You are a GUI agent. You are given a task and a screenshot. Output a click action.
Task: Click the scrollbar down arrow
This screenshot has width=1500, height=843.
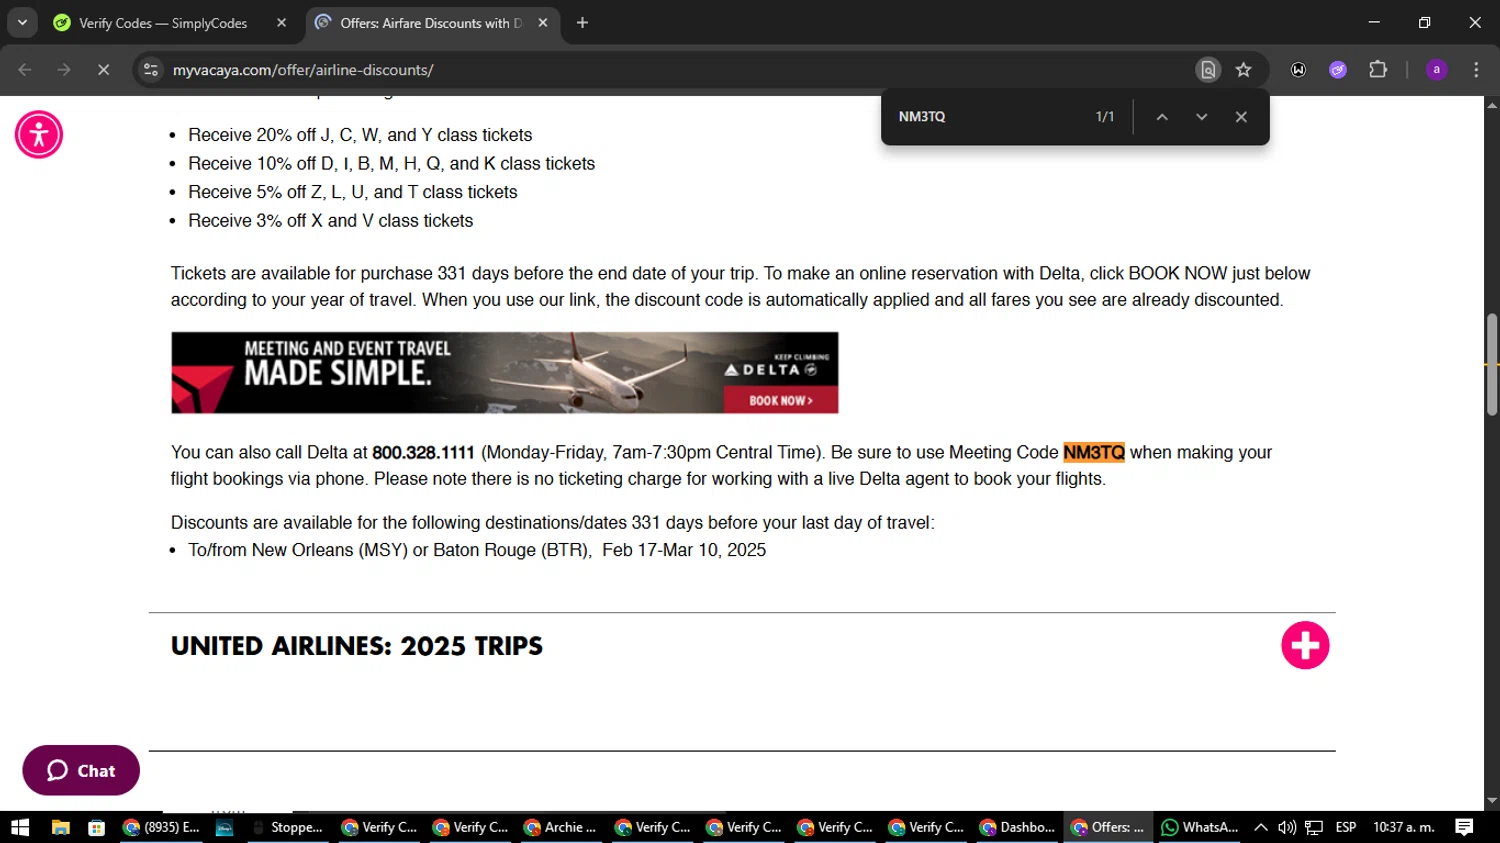(1492, 801)
